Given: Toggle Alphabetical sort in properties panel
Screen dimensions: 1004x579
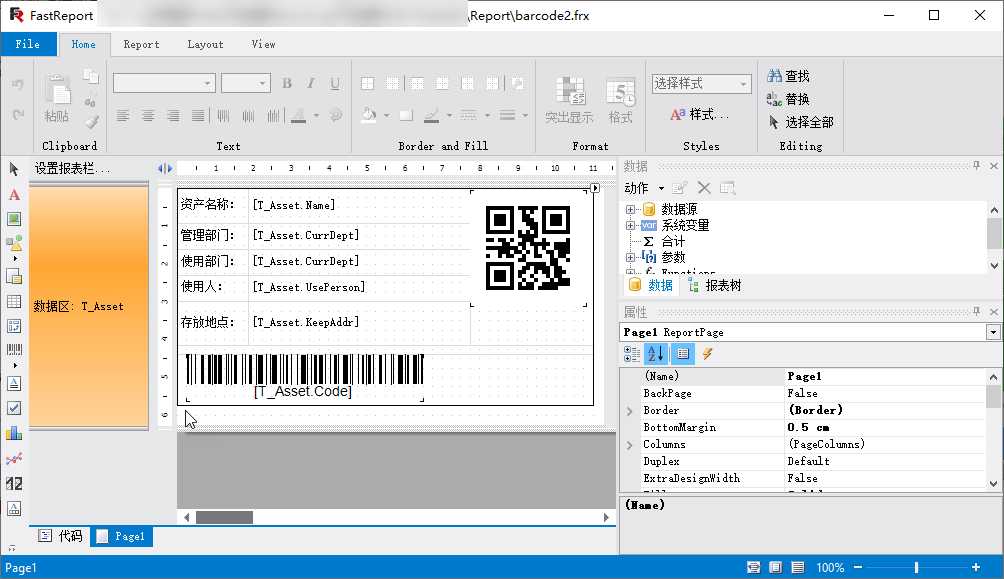Looking at the screenshot, I should [x=656, y=354].
